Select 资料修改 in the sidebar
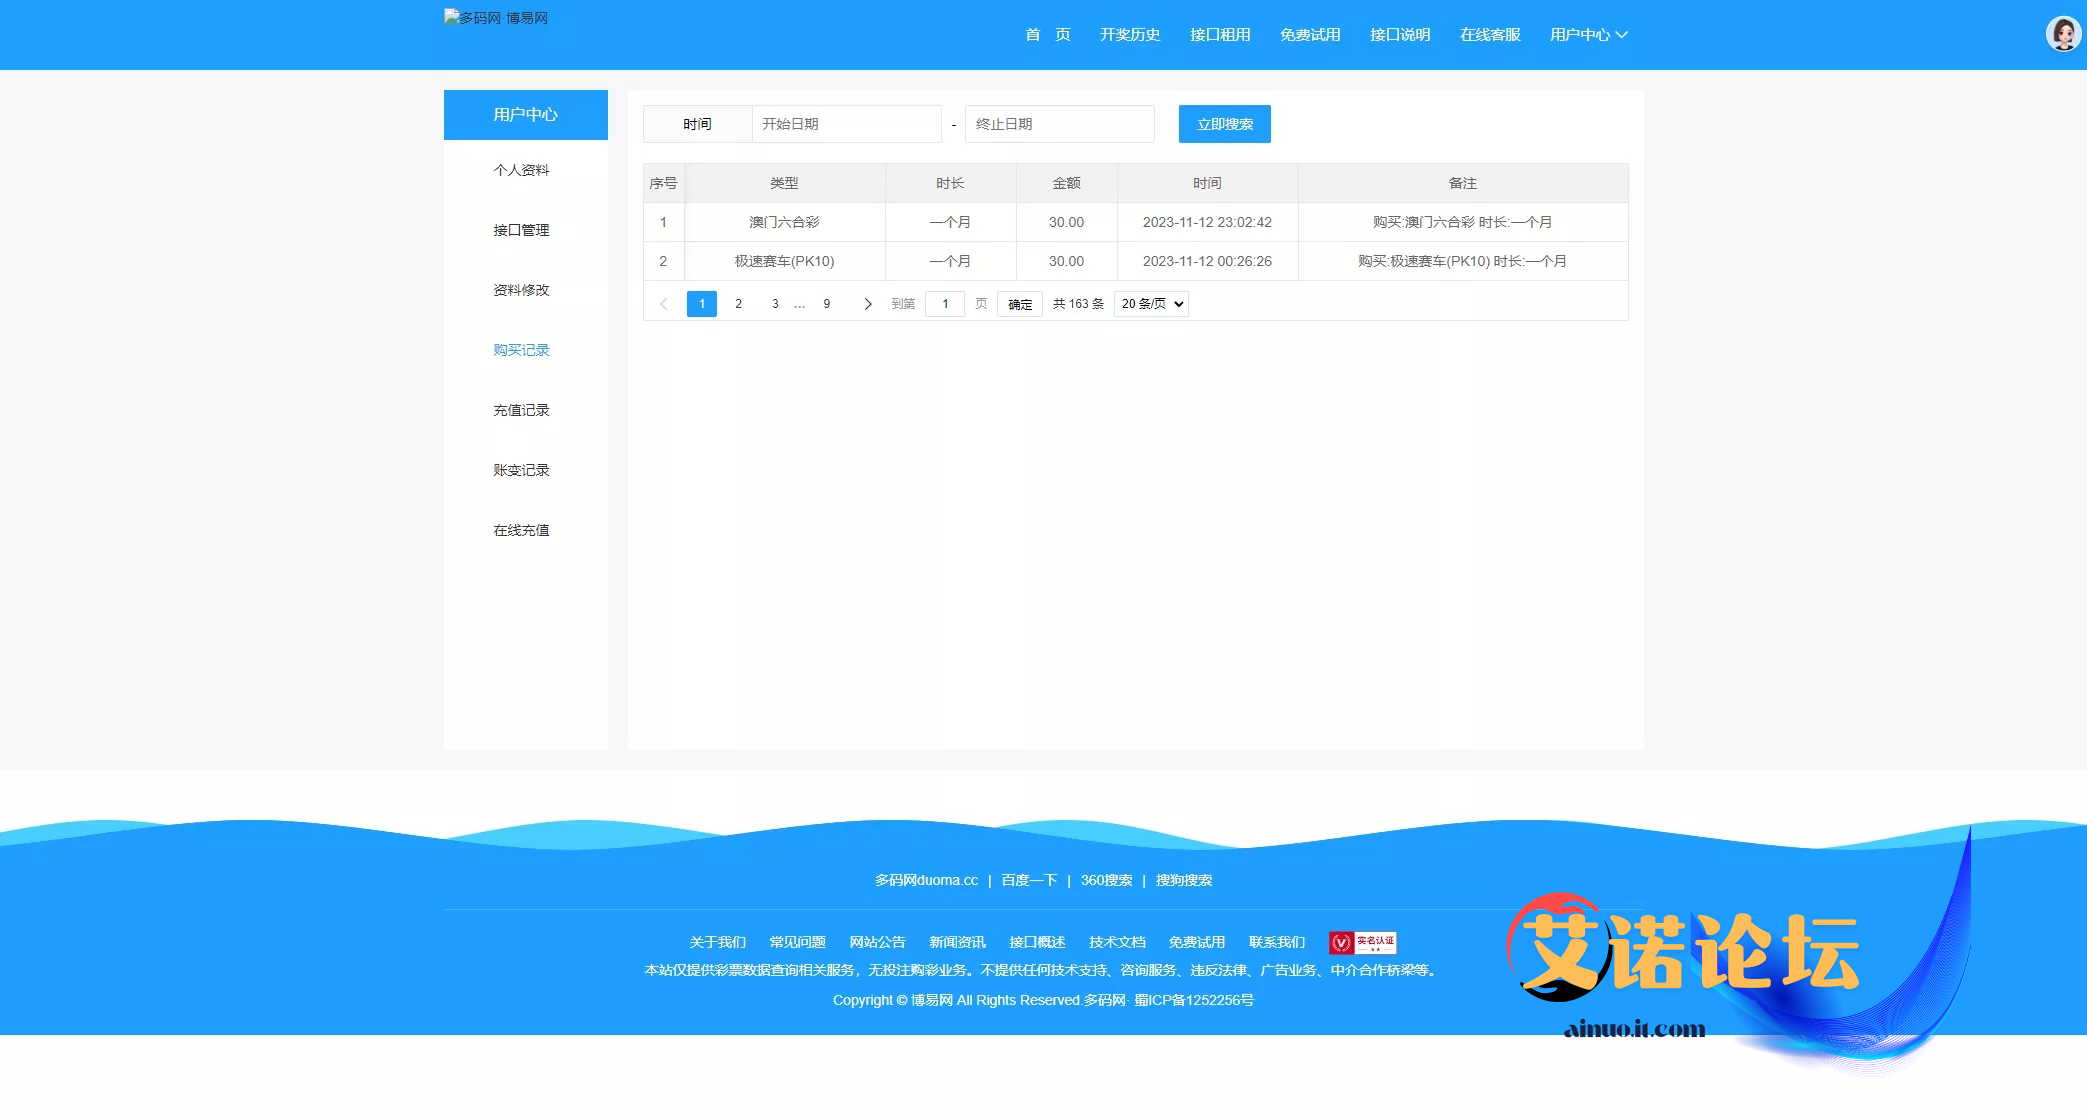 (521, 290)
